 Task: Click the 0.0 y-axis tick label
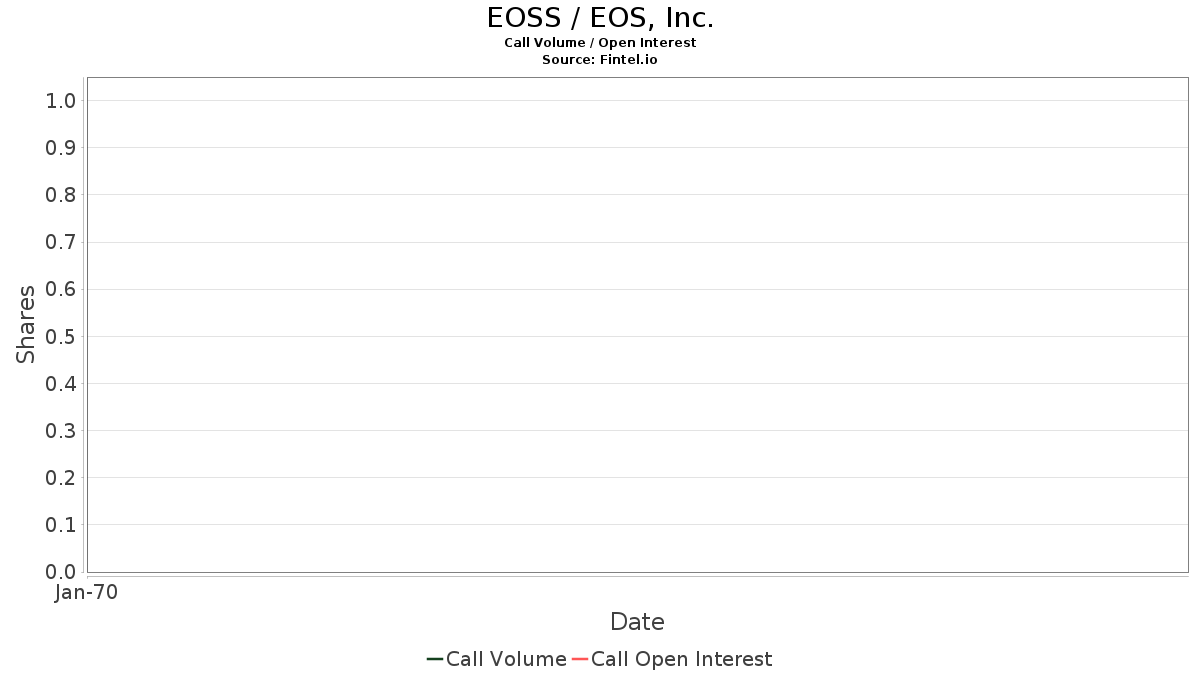pyautogui.click(x=61, y=572)
